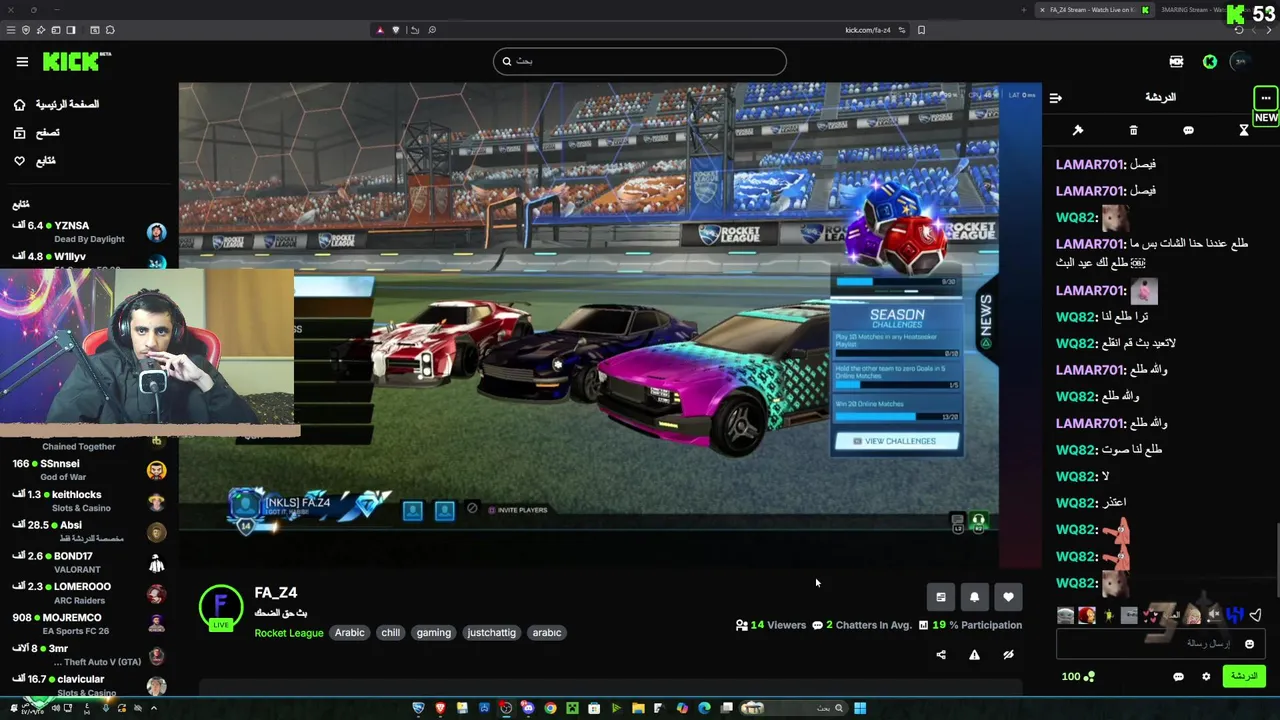Click the share stream icon

941,655
